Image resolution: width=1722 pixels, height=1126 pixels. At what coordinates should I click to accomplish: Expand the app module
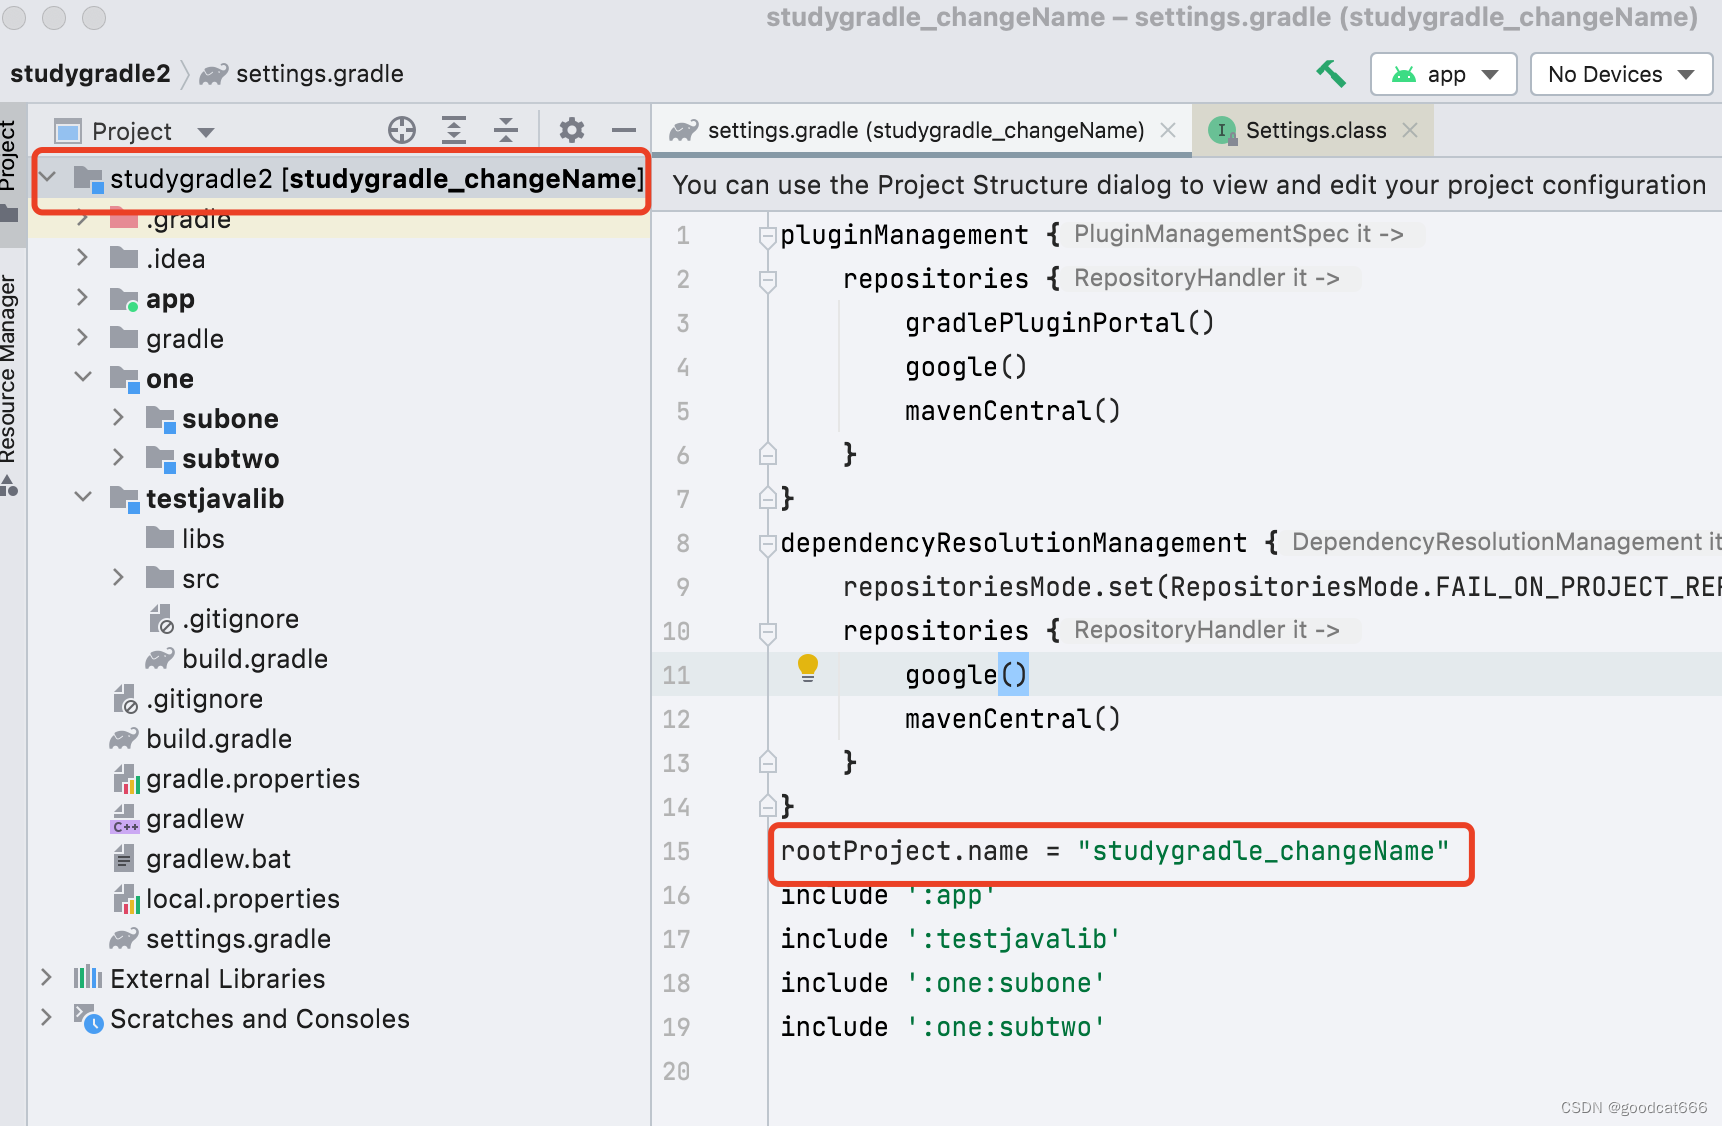coord(83,298)
